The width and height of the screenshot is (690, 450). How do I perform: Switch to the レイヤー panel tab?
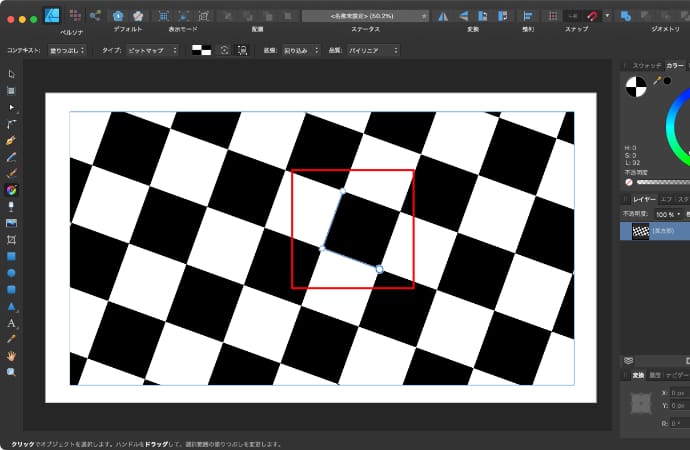[646, 199]
